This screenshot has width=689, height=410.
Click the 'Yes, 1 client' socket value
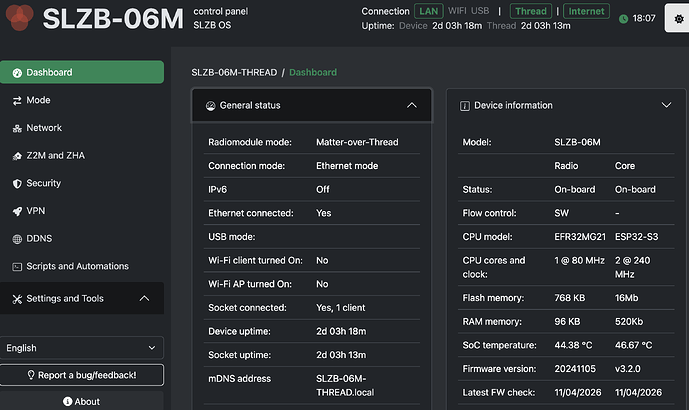[x=341, y=308]
